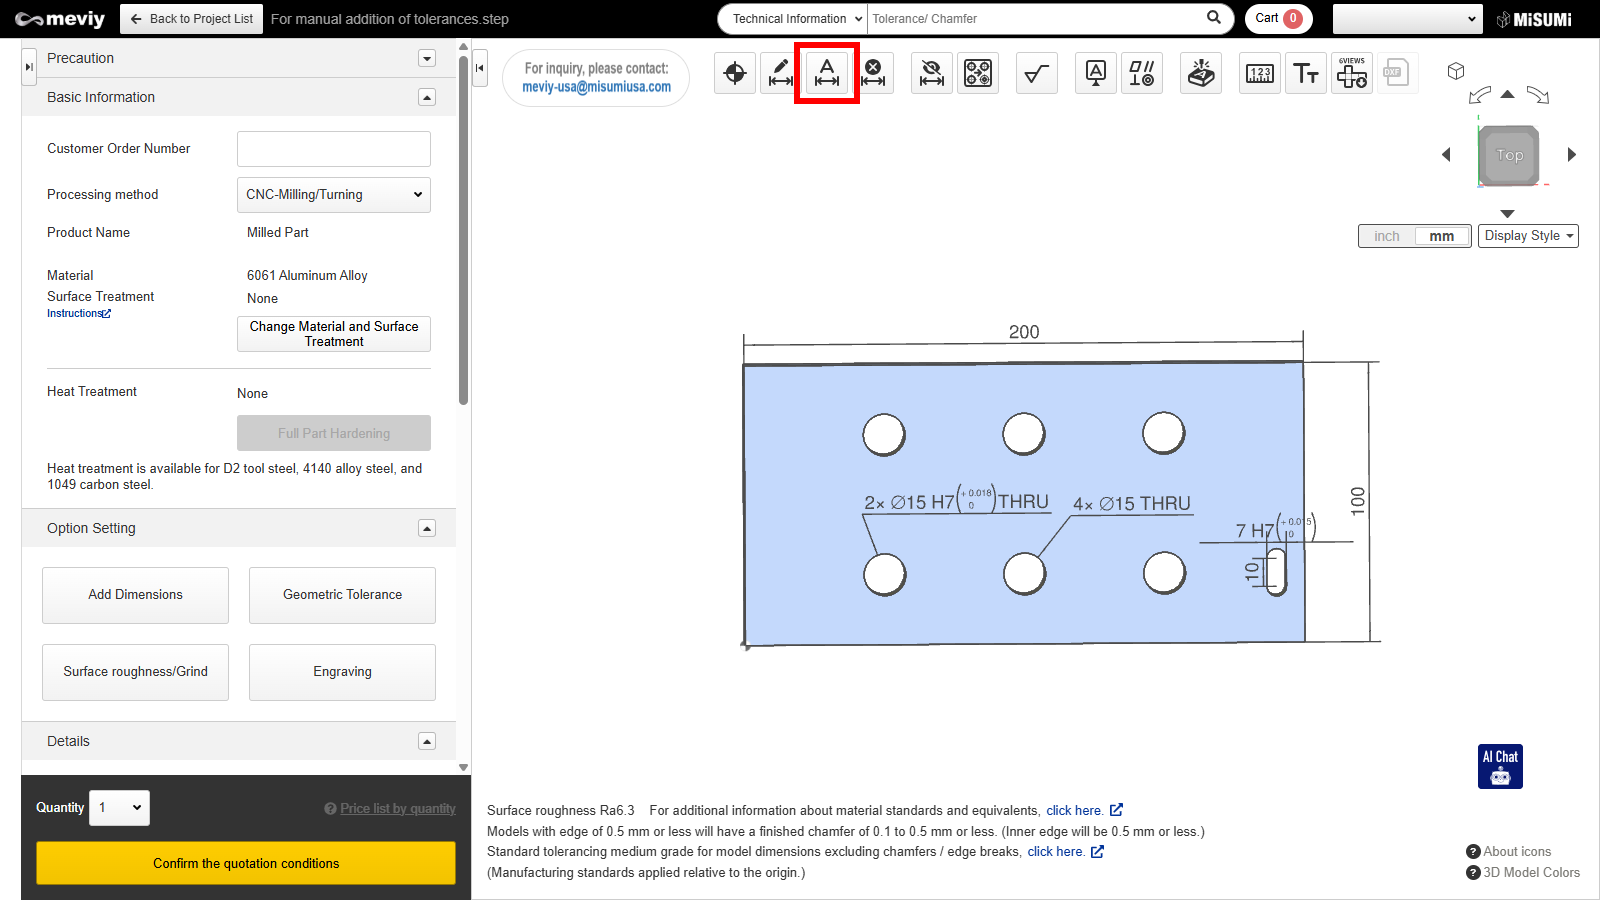This screenshot has width=1600, height=900.
Task: Switch units to inch
Action: (1387, 236)
